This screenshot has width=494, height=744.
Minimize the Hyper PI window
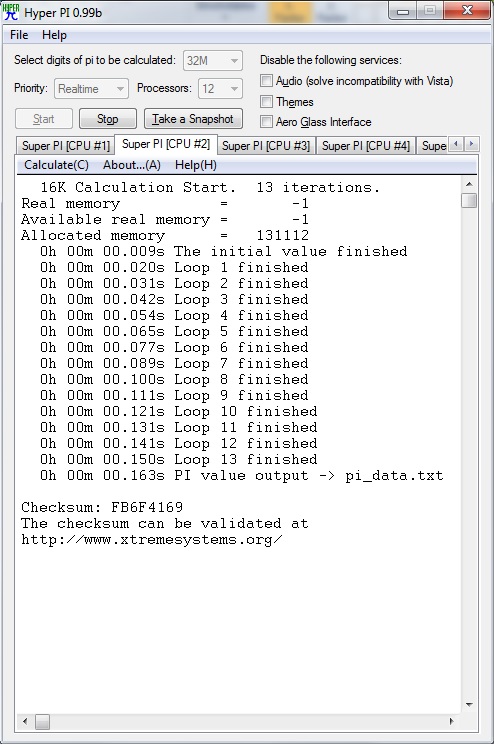(403, 10)
